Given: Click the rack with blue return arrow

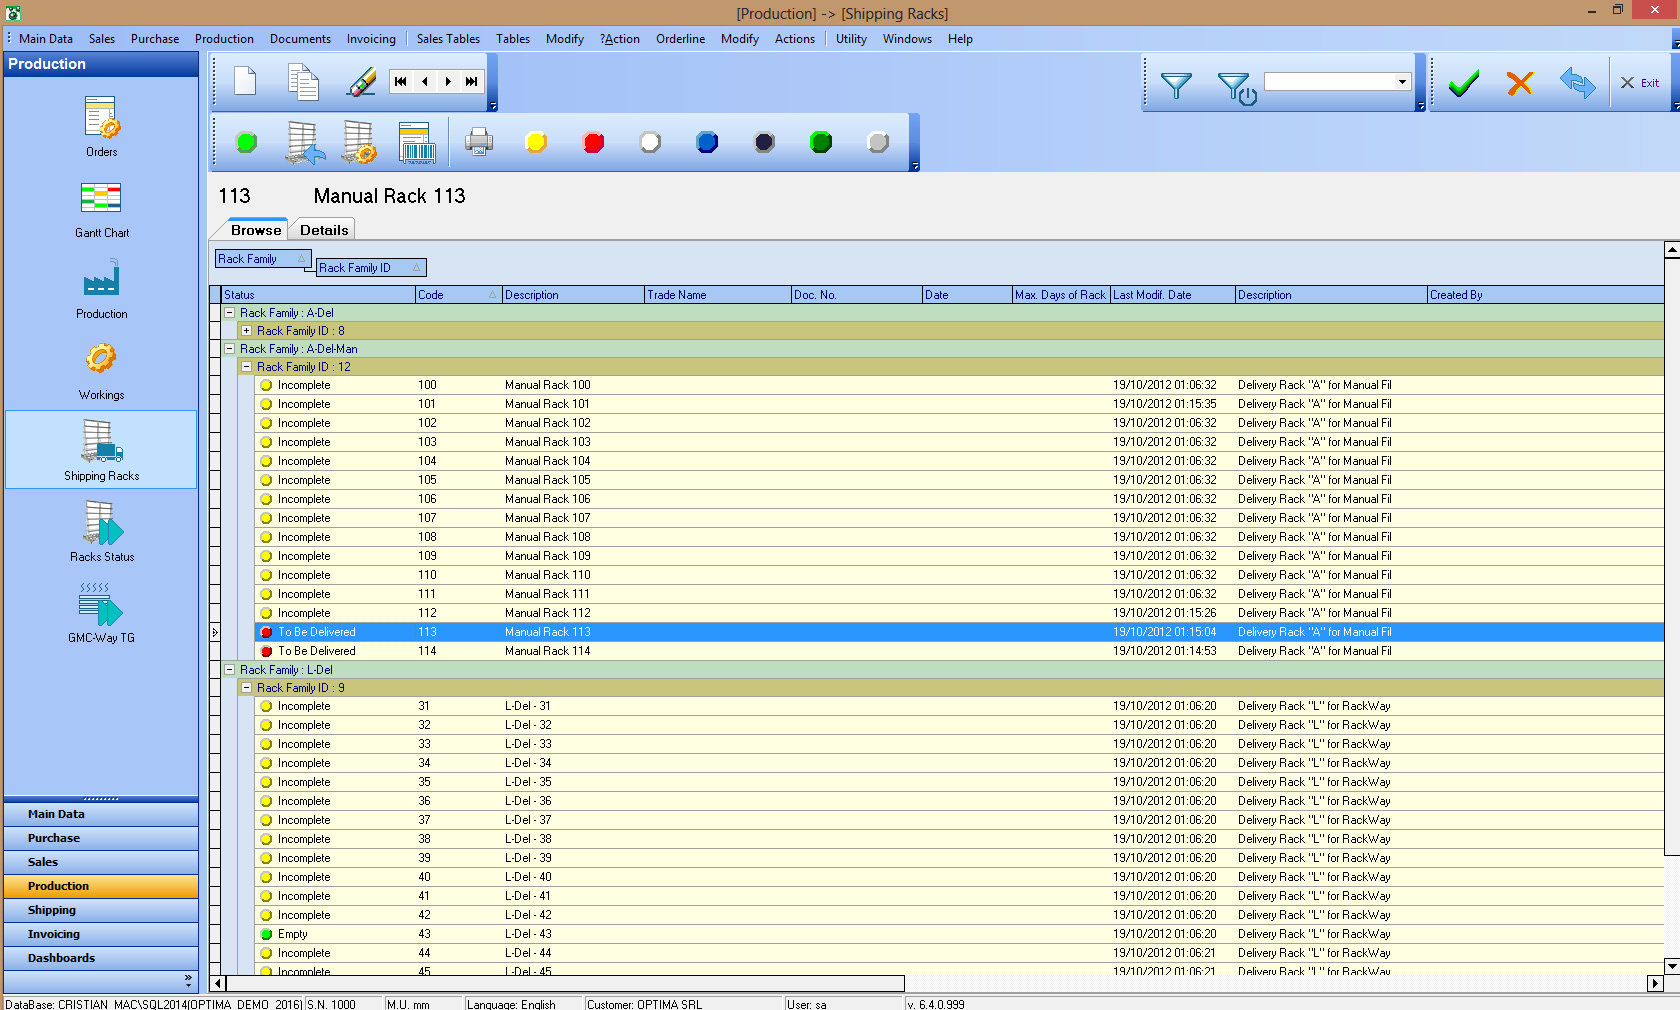Looking at the screenshot, I should pos(304,143).
